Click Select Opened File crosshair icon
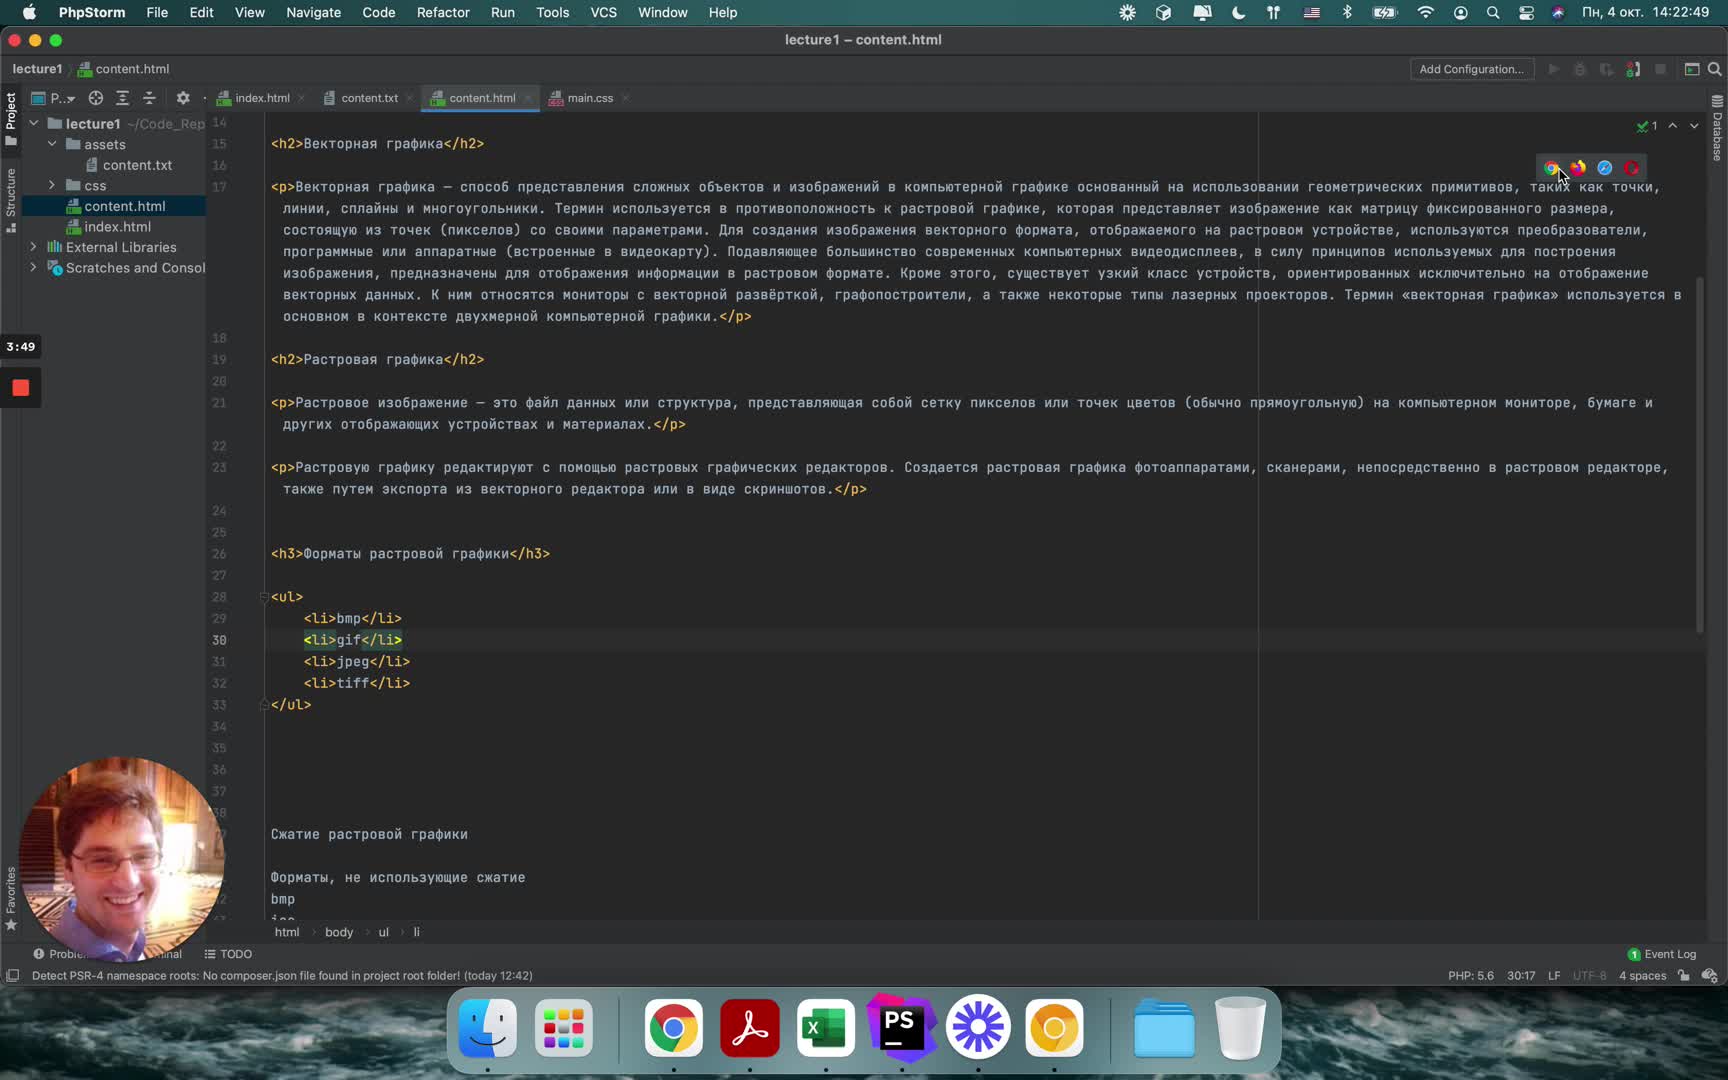Viewport: 1728px width, 1080px height. pos(96,98)
